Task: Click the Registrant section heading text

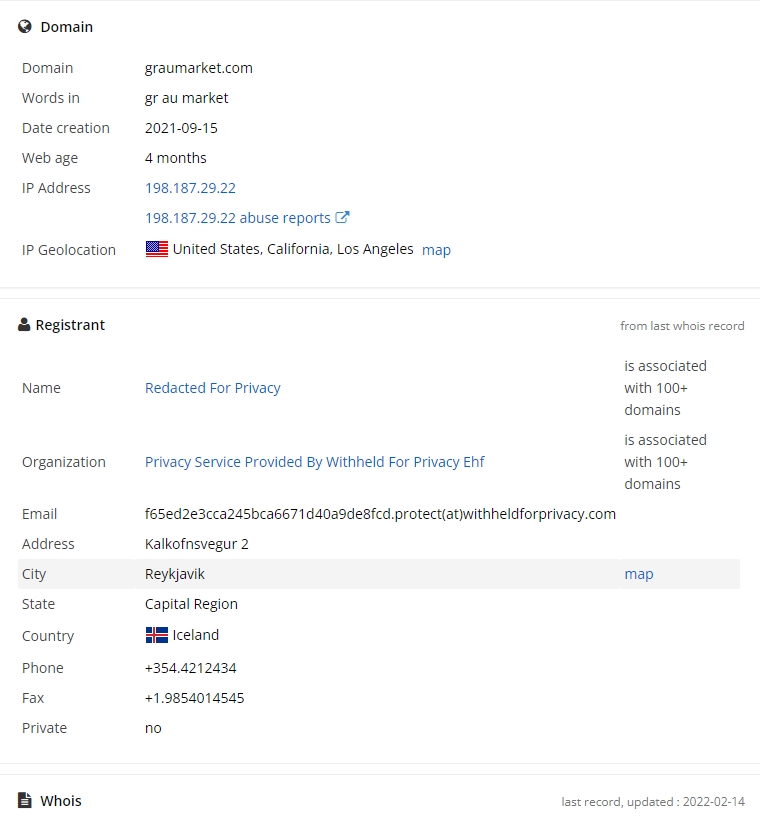Action: (70, 325)
